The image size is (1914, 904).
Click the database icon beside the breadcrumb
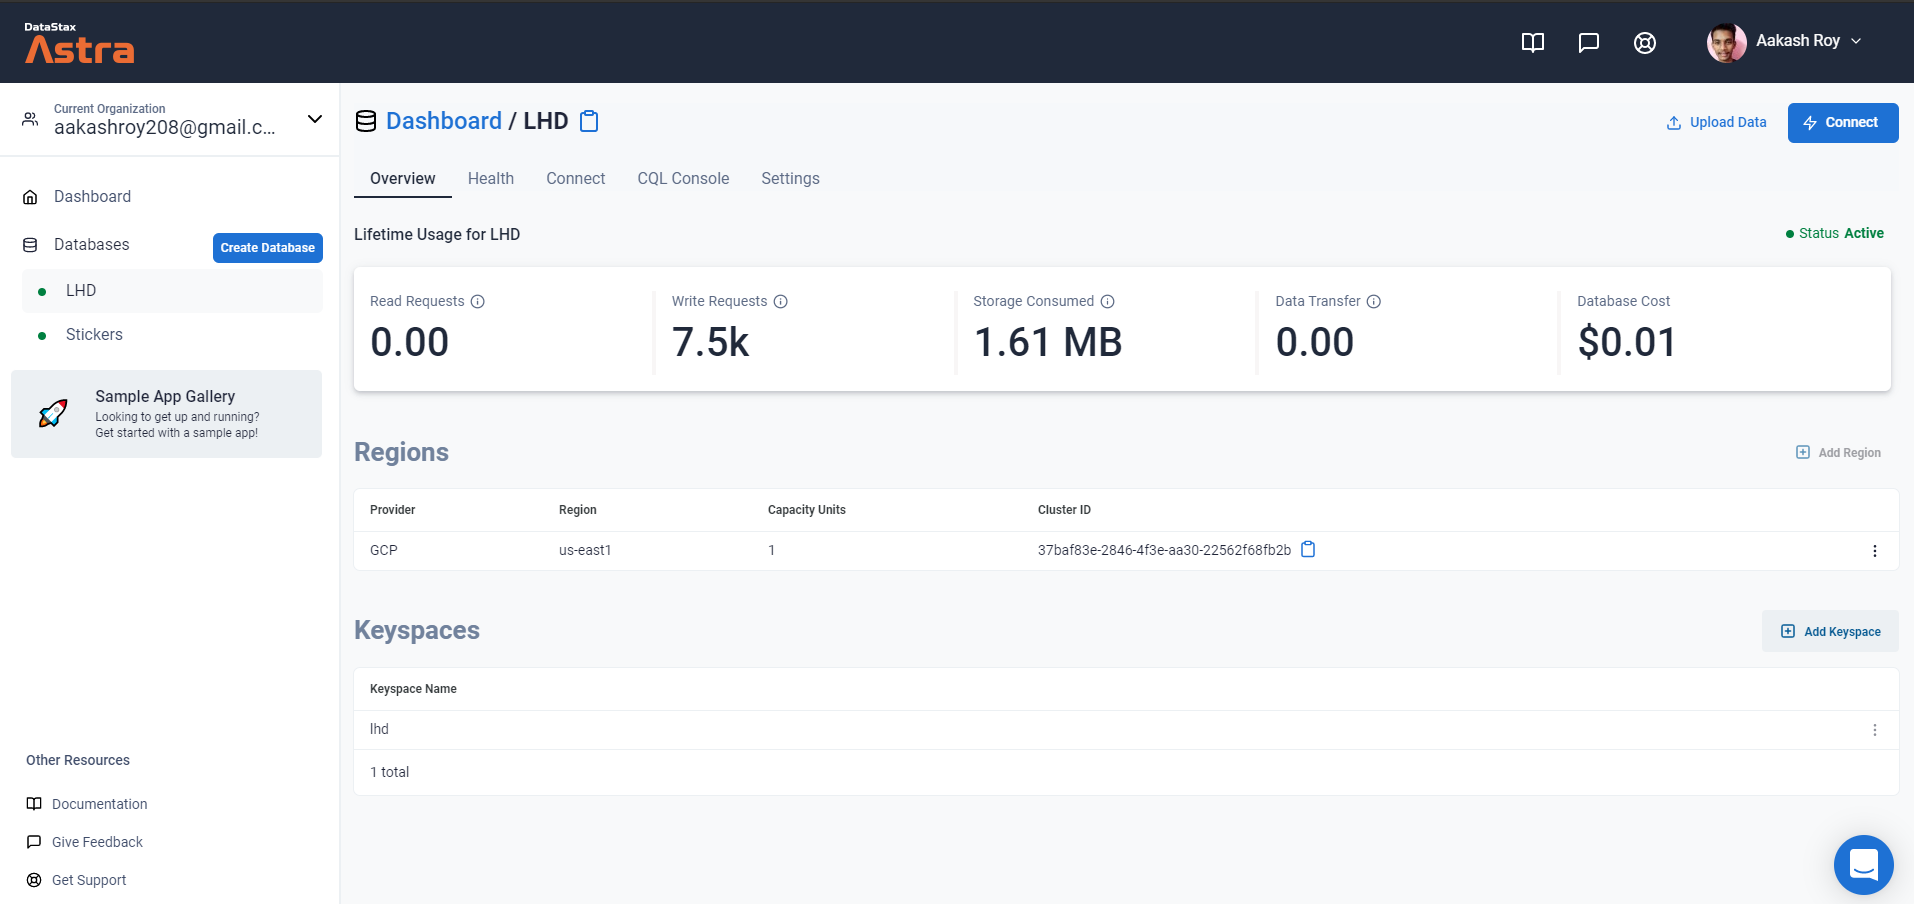pos(366,121)
